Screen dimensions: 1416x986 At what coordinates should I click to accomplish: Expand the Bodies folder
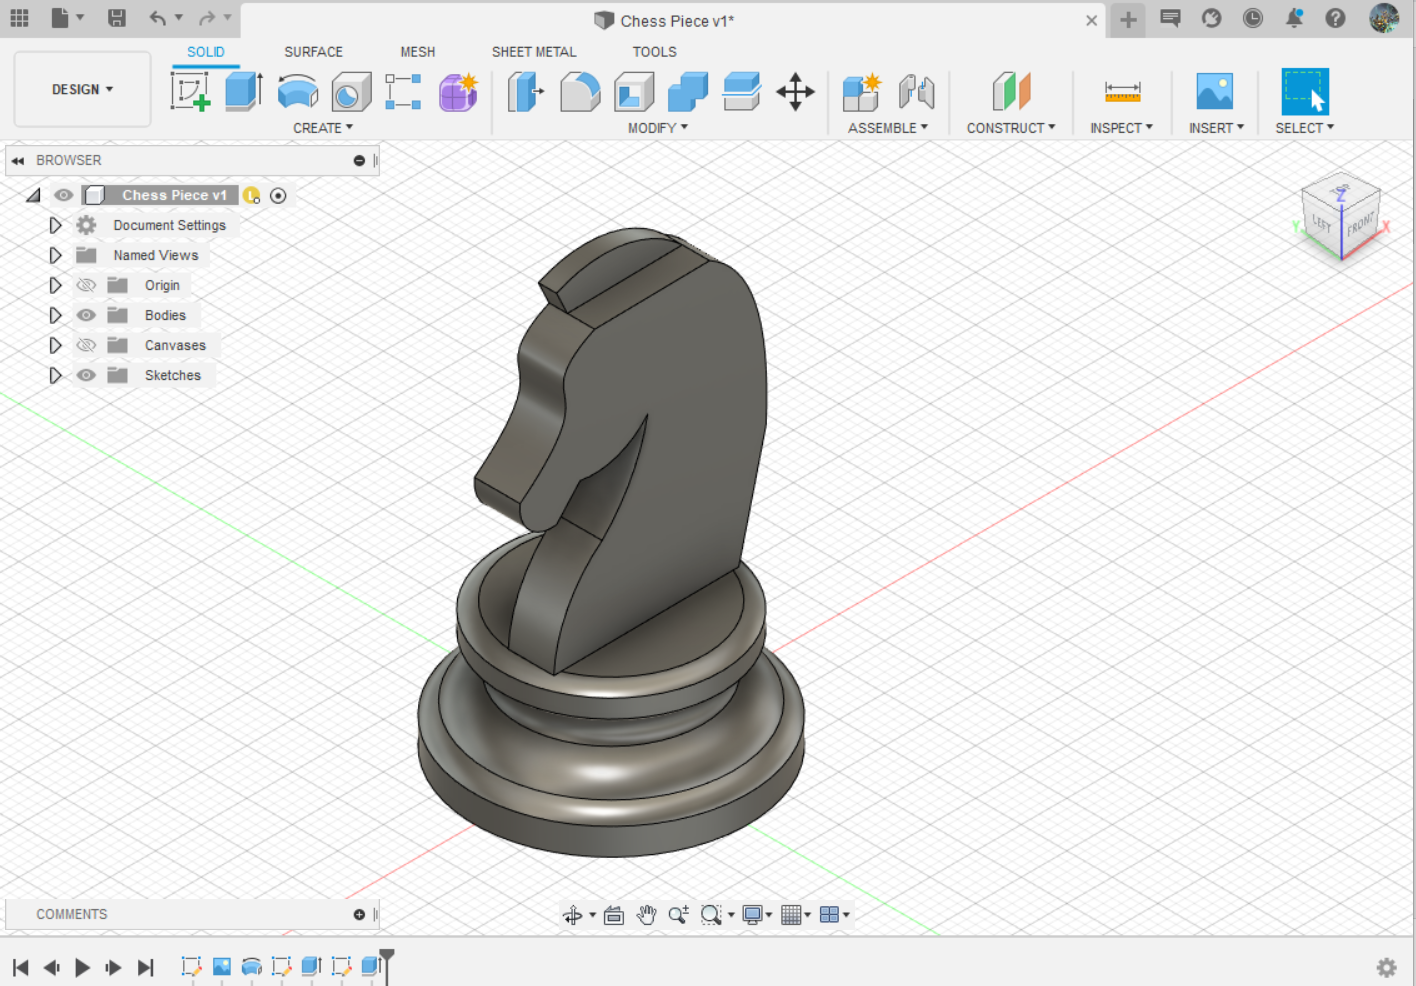(x=55, y=315)
